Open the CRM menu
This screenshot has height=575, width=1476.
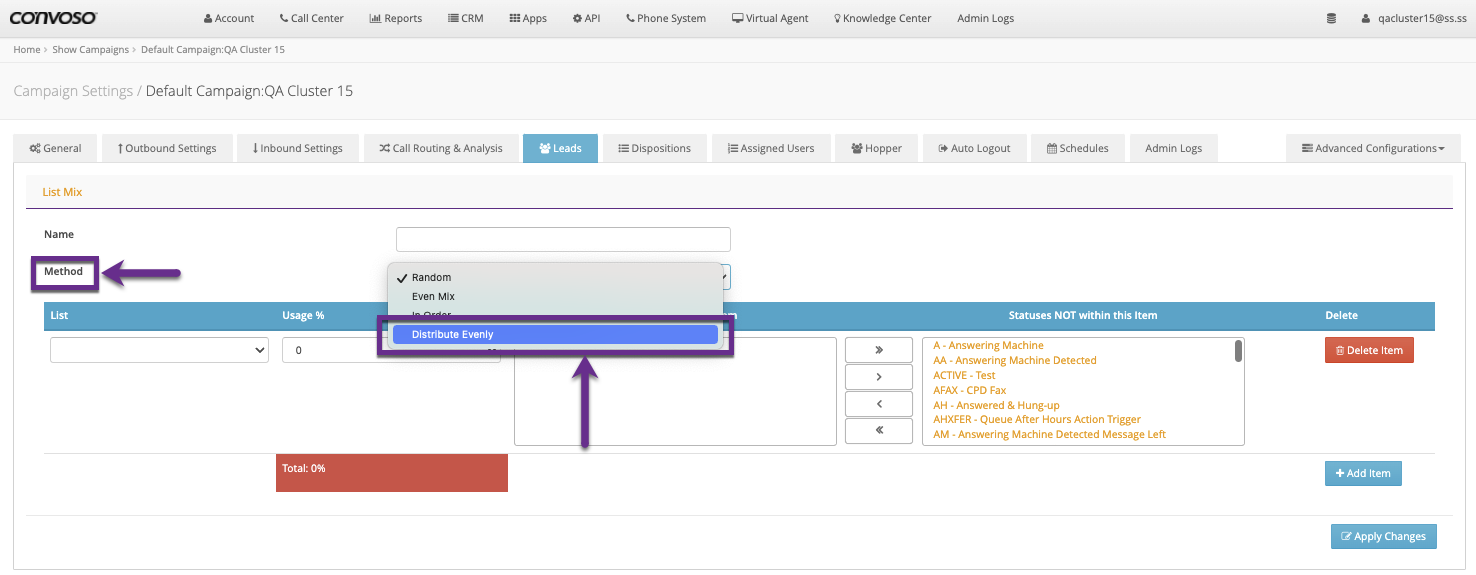click(x=466, y=18)
